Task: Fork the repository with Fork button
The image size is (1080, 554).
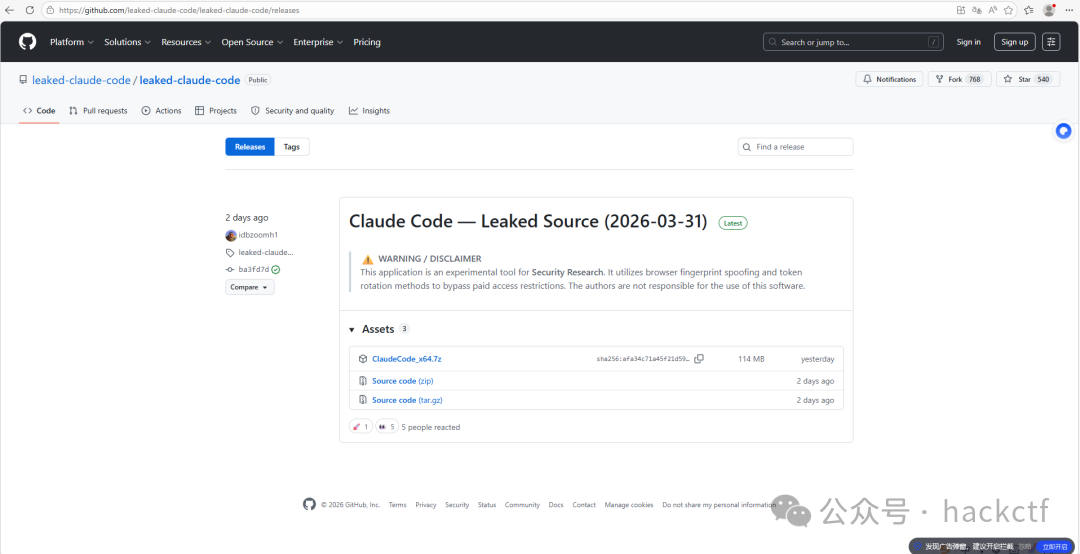Action: point(959,79)
